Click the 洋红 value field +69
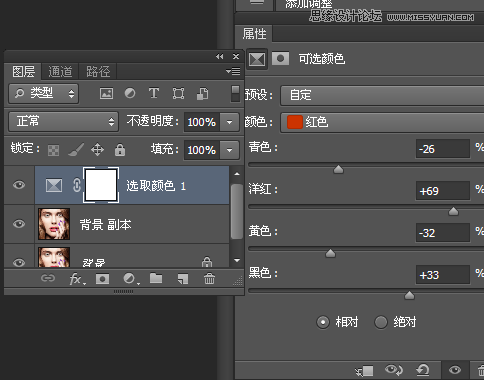This screenshot has width=484, height=380. tap(443, 191)
